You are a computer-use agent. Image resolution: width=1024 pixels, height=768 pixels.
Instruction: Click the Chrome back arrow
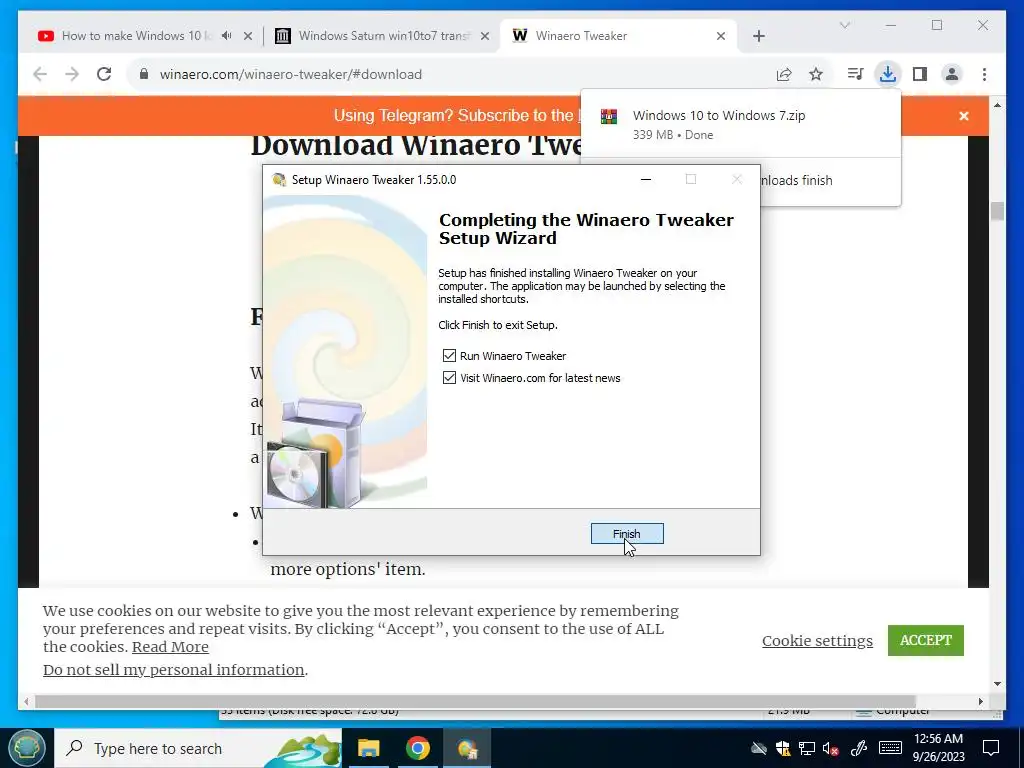coord(40,74)
